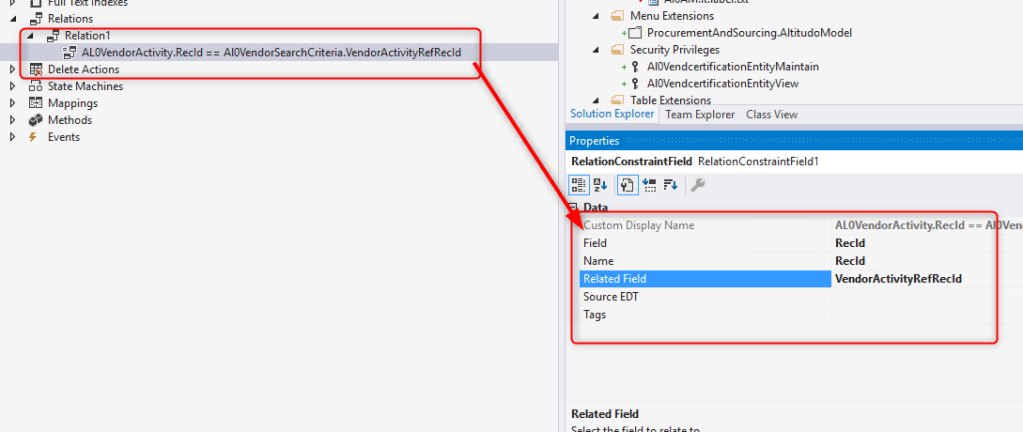This screenshot has width=1023, height=432.
Task: Open the Class View tab
Action: point(771,115)
